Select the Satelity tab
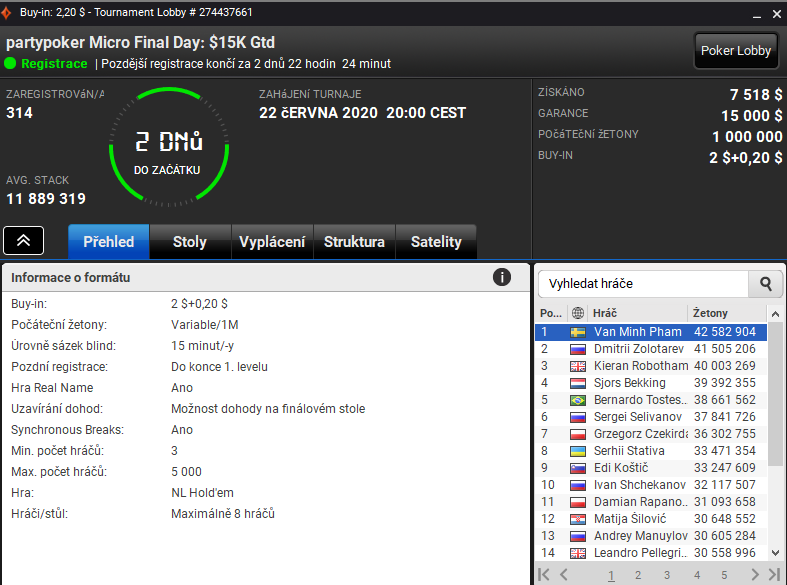The image size is (787, 585). [436, 242]
